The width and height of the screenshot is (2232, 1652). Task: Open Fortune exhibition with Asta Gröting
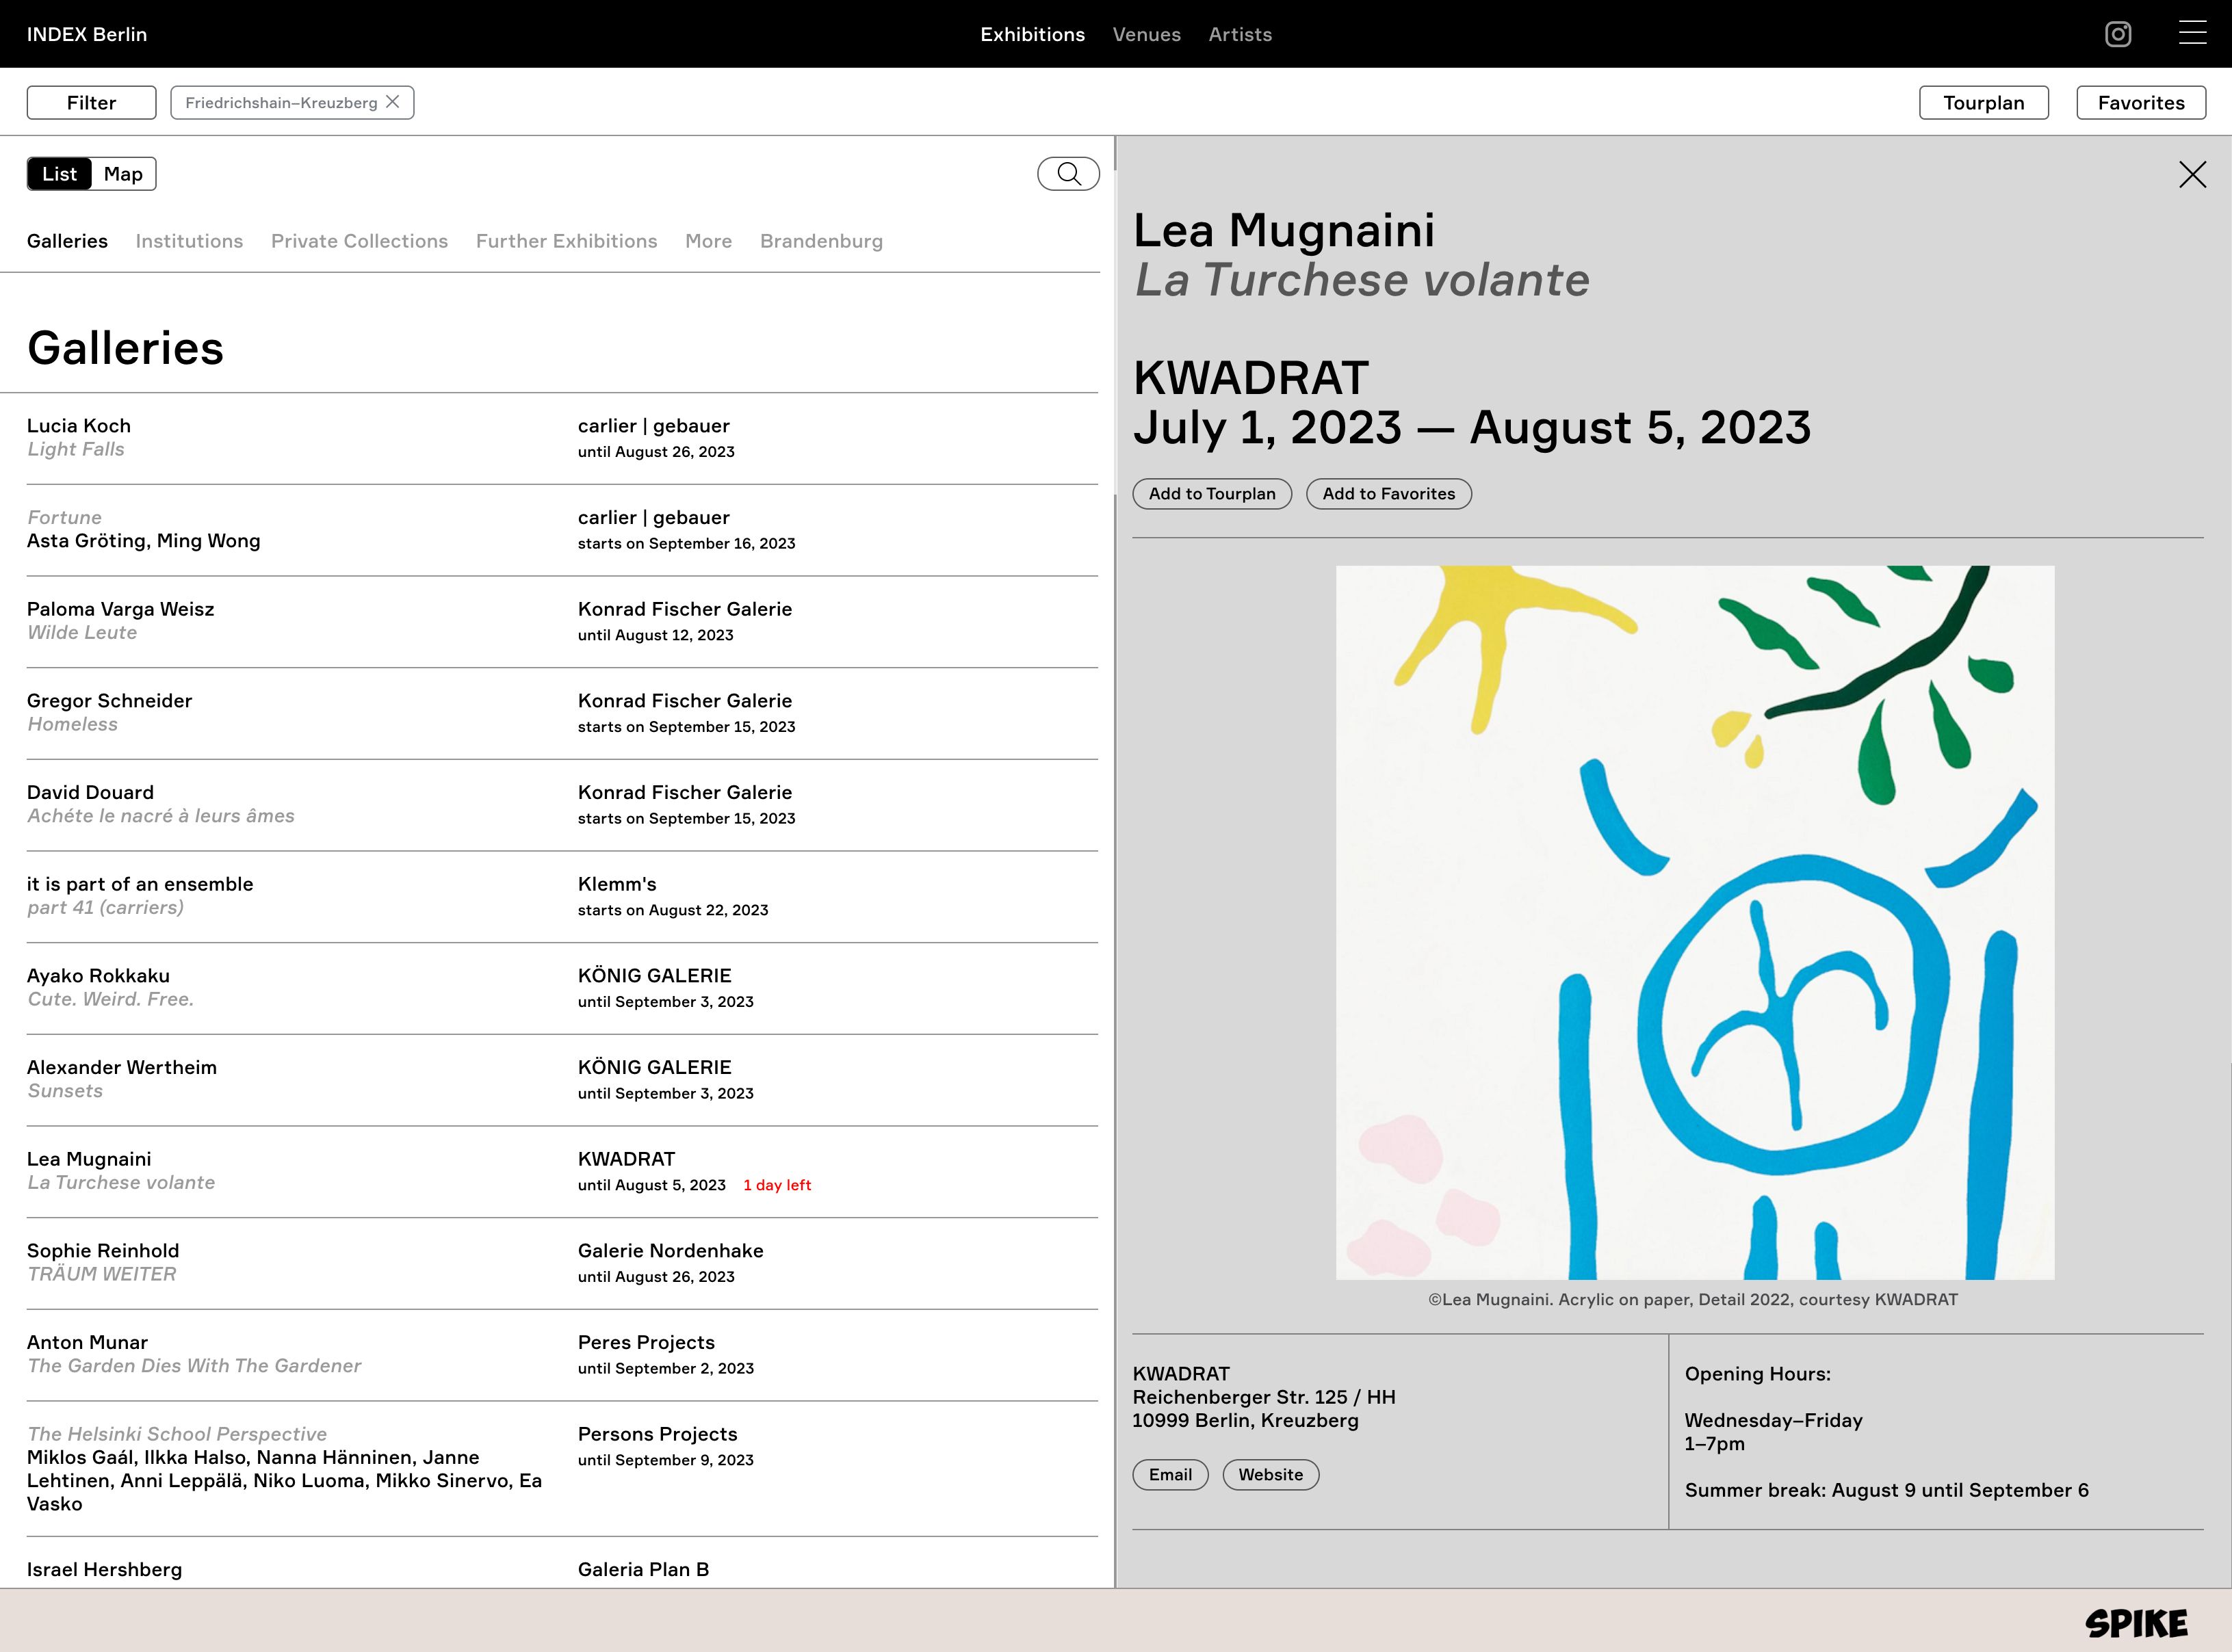click(x=562, y=530)
